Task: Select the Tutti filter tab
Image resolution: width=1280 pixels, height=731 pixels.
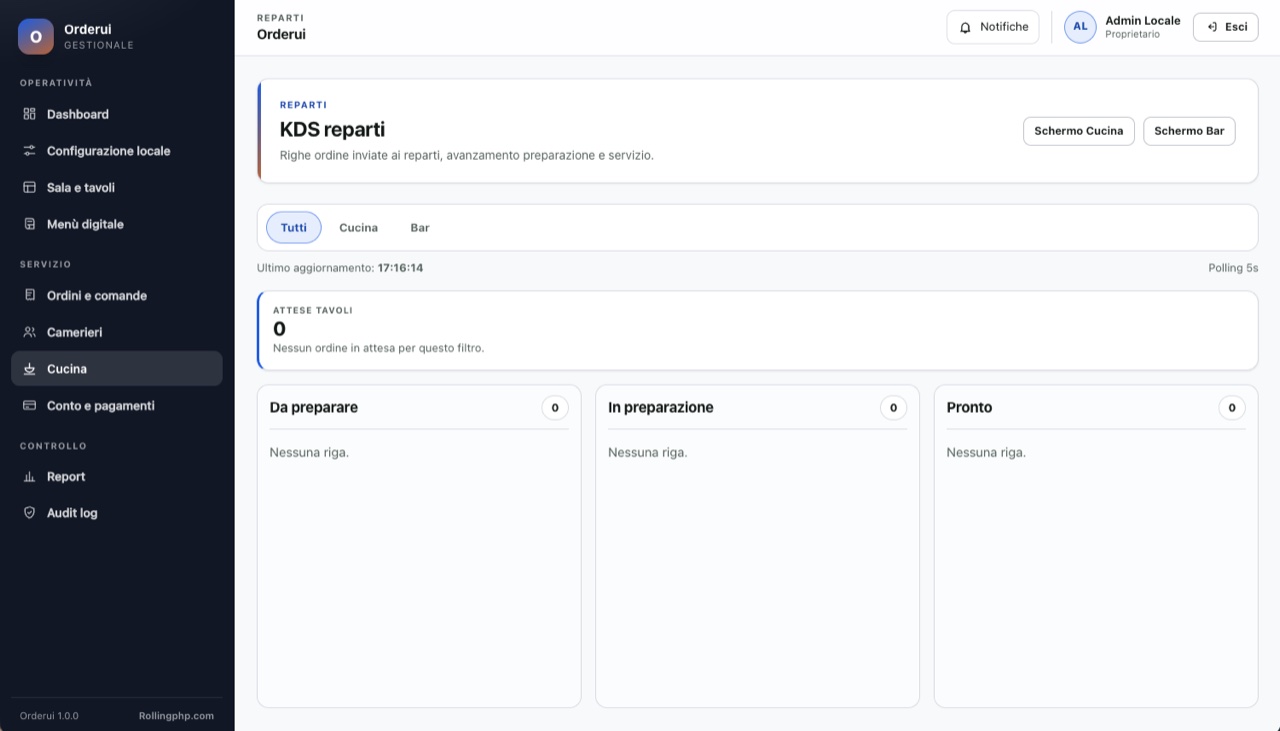Action: 294,228
